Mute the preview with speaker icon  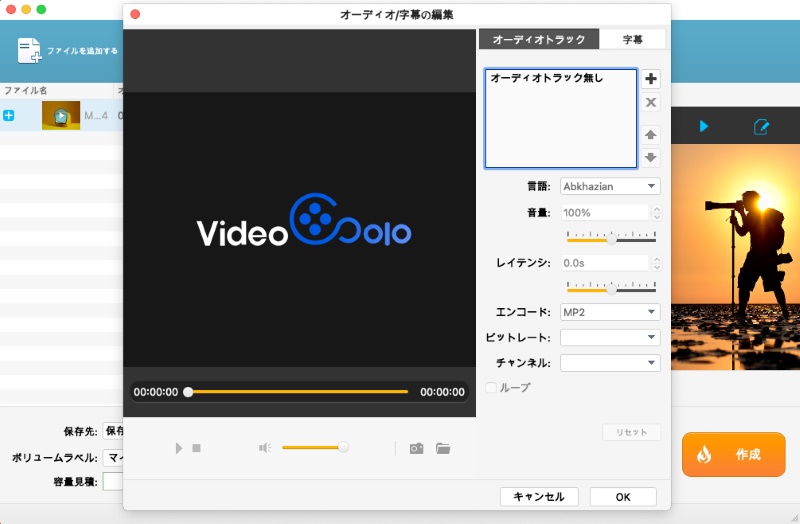(265, 448)
